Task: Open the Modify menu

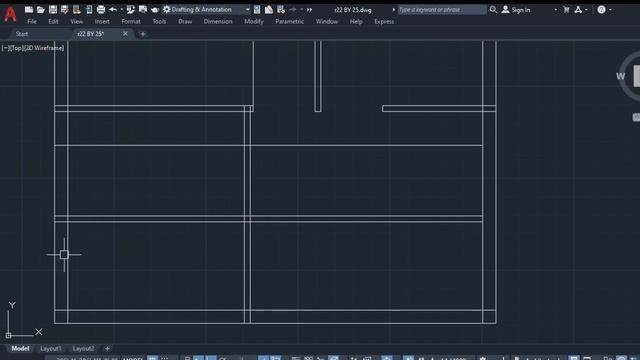Action: [x=254, y=21]
